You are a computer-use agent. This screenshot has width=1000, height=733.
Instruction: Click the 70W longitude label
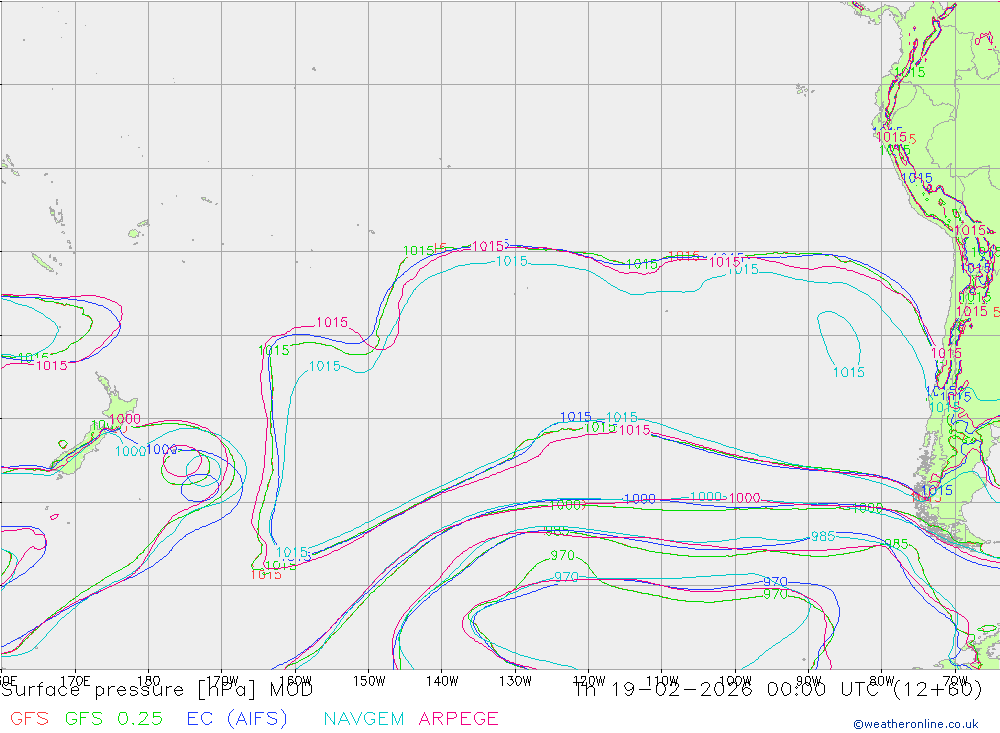pyautogui.click(x=955, y=681)
